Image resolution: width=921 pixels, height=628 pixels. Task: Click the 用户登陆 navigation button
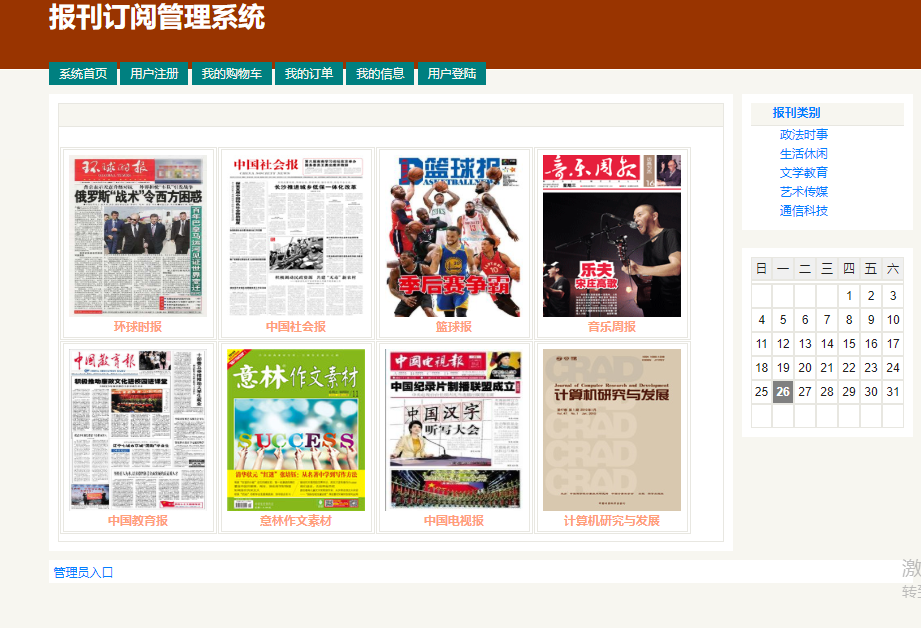pos(452,73)
